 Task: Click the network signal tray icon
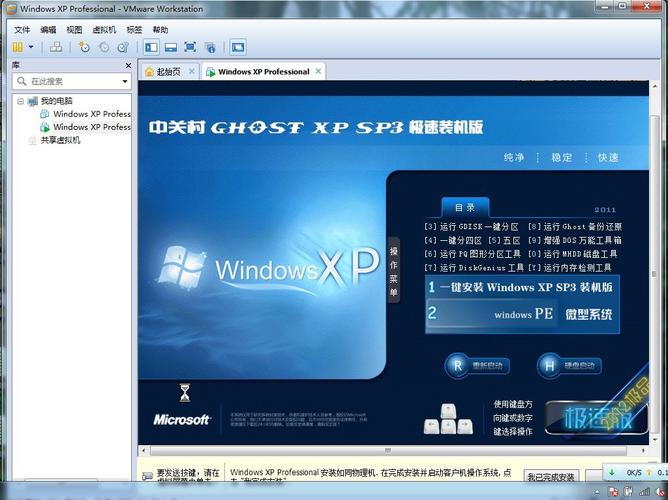(645, 491)
